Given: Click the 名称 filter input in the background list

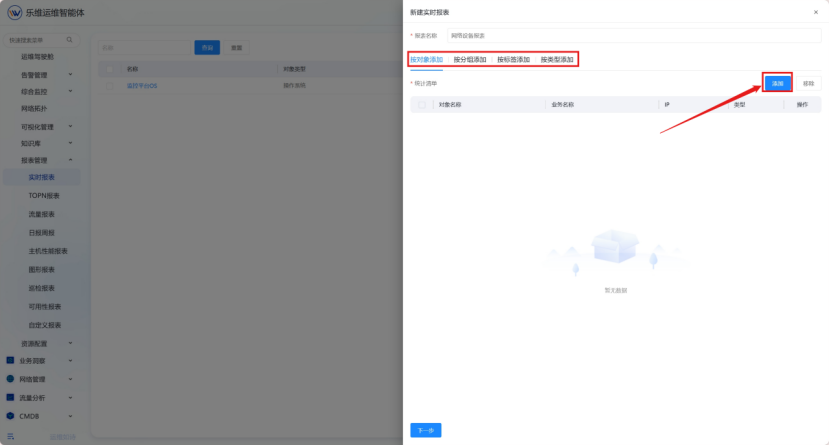Looking at the screenshot, I should pyautogui.click(x=144, y=48).
